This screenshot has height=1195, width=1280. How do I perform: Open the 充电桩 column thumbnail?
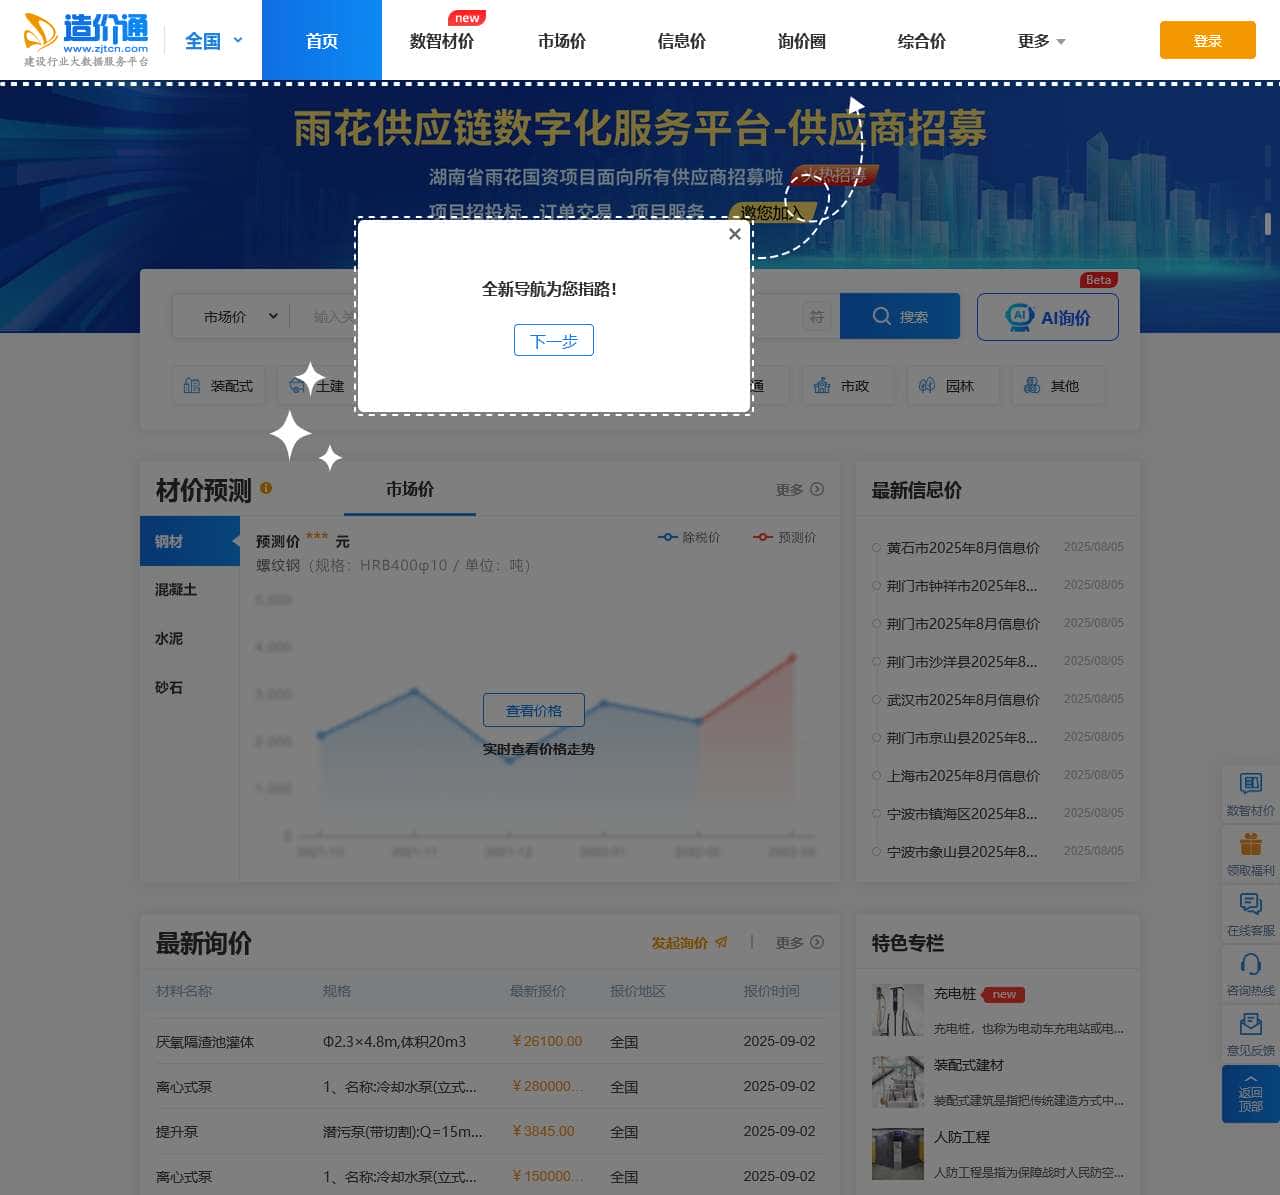(x=897, y=1010)
